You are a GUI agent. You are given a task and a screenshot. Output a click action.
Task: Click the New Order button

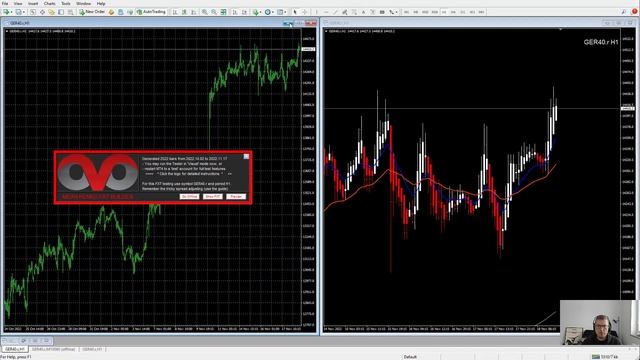92,12
